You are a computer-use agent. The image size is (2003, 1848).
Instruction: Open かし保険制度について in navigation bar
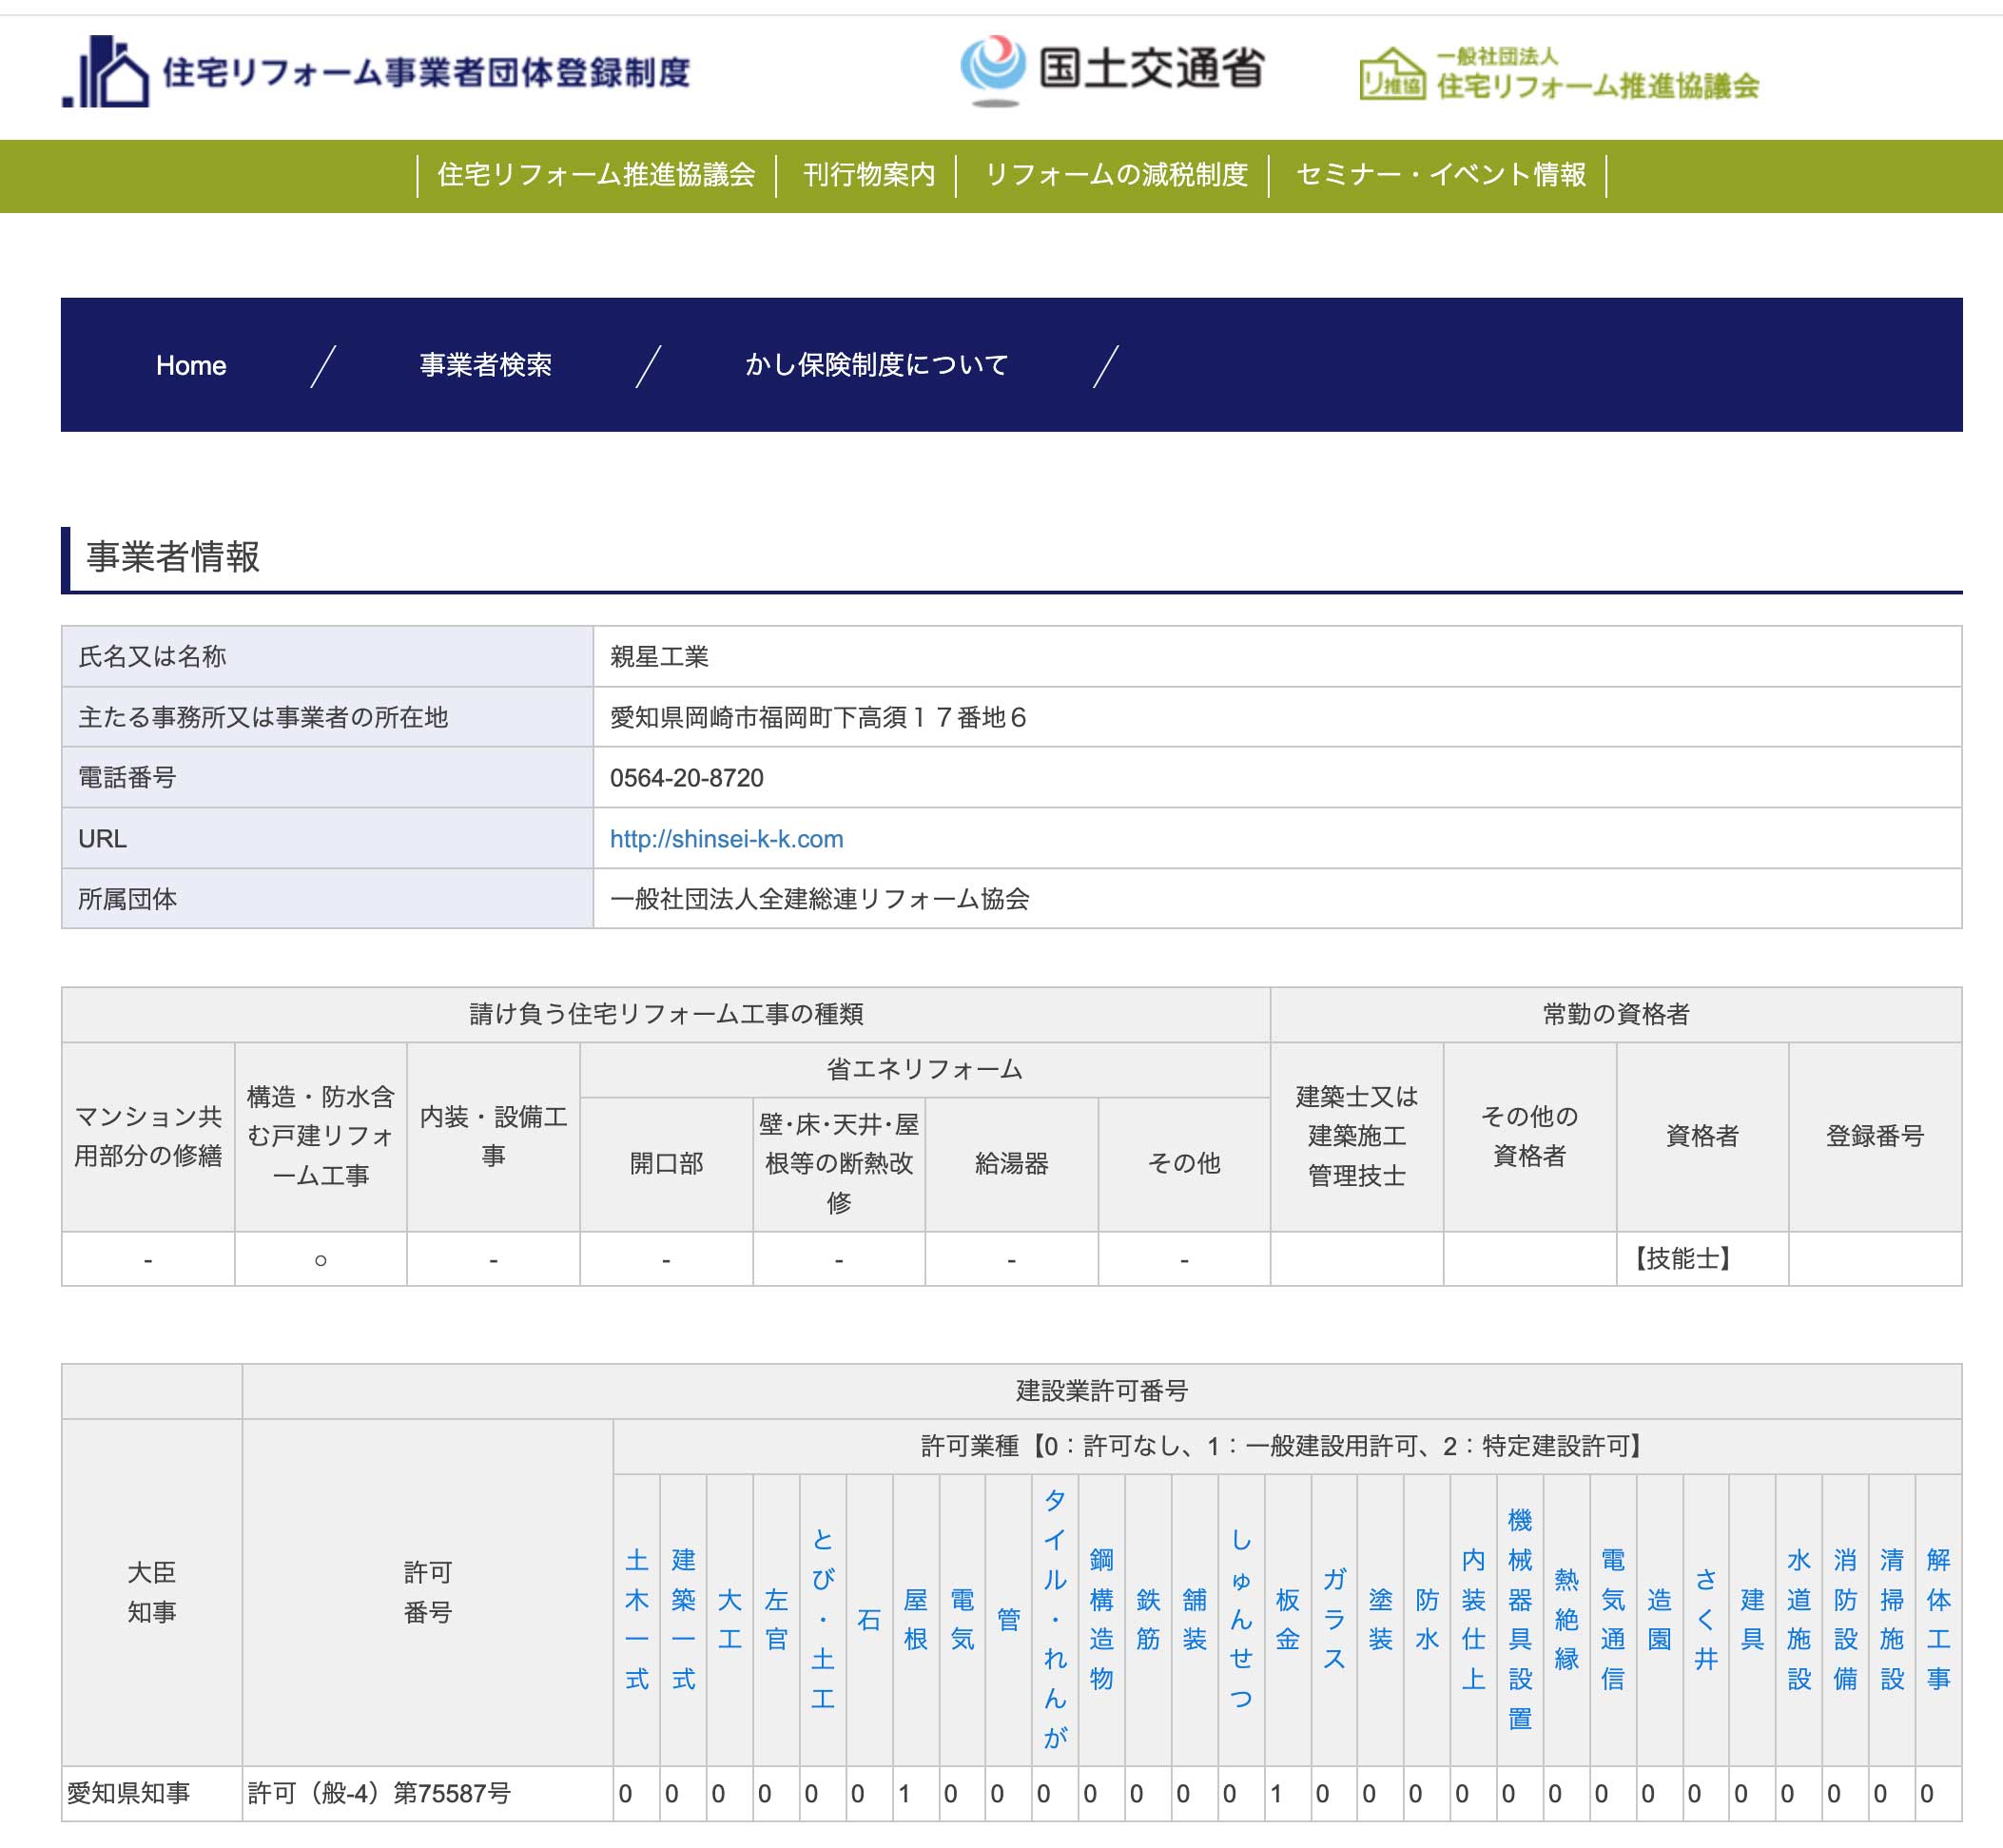point(876,365)
